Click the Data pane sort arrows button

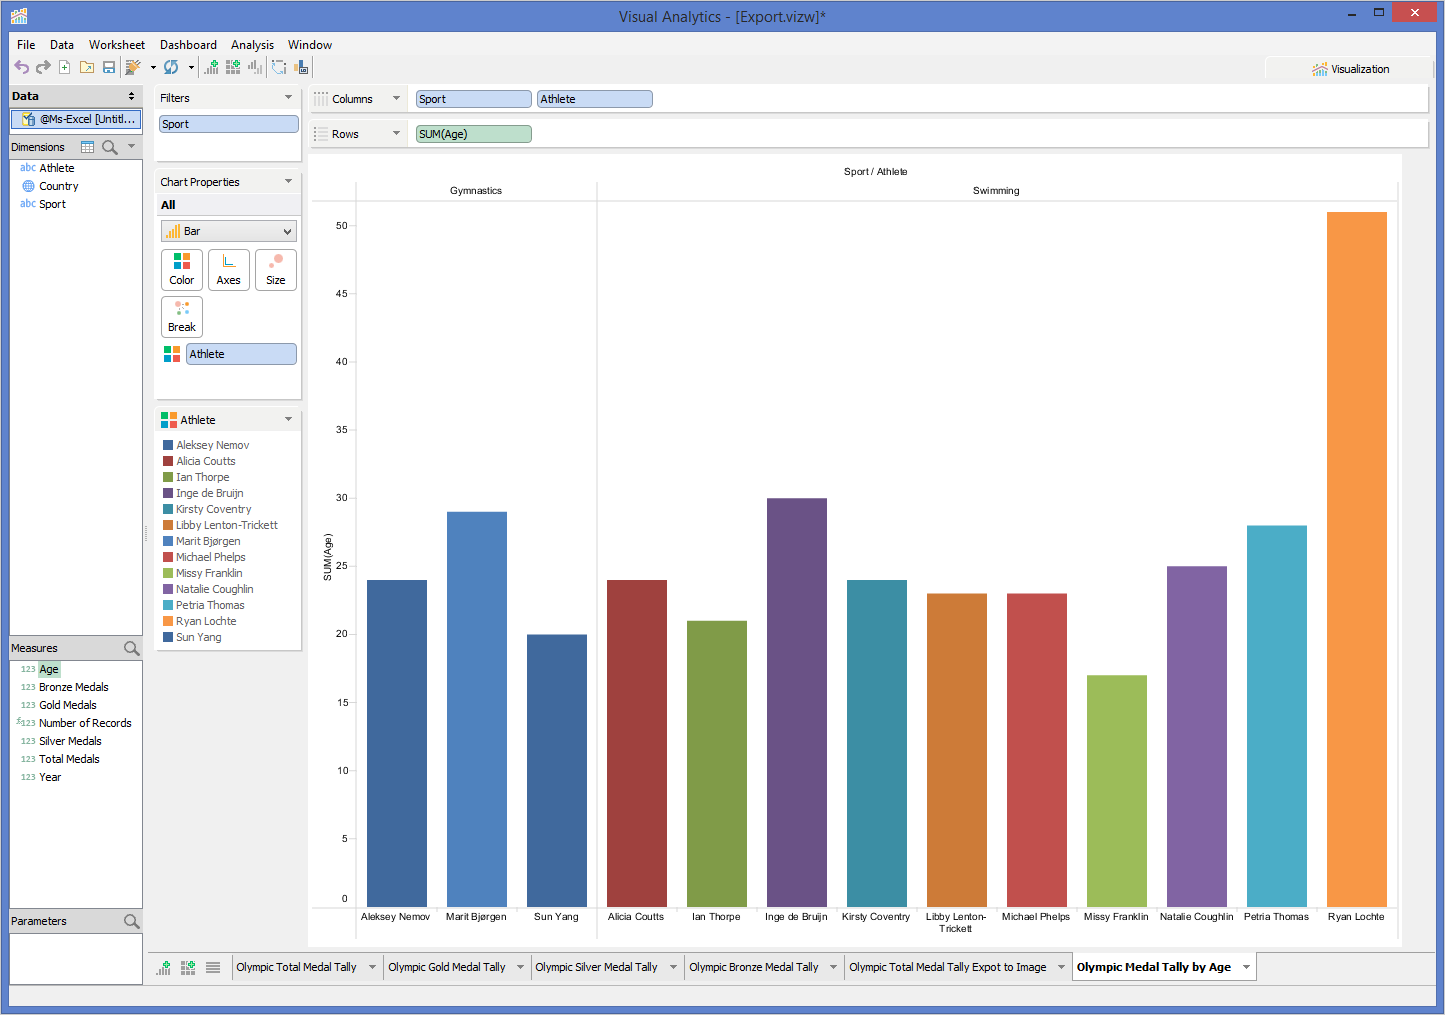(x=131, y=96)
